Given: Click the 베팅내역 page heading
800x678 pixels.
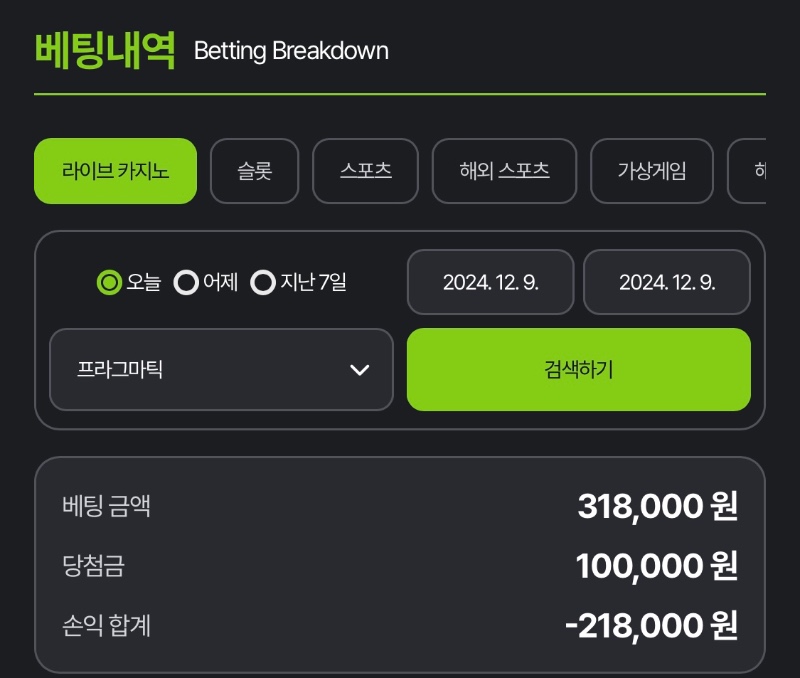Looking at the screenshot, I should coord(105,50).
